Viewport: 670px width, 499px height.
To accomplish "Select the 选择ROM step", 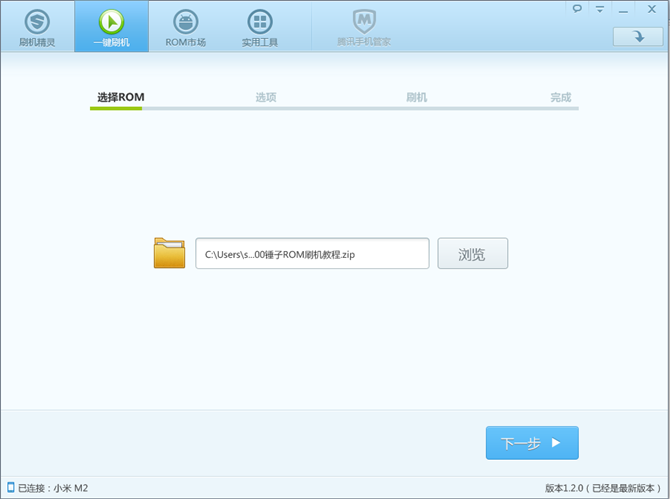I will [120, 97].
